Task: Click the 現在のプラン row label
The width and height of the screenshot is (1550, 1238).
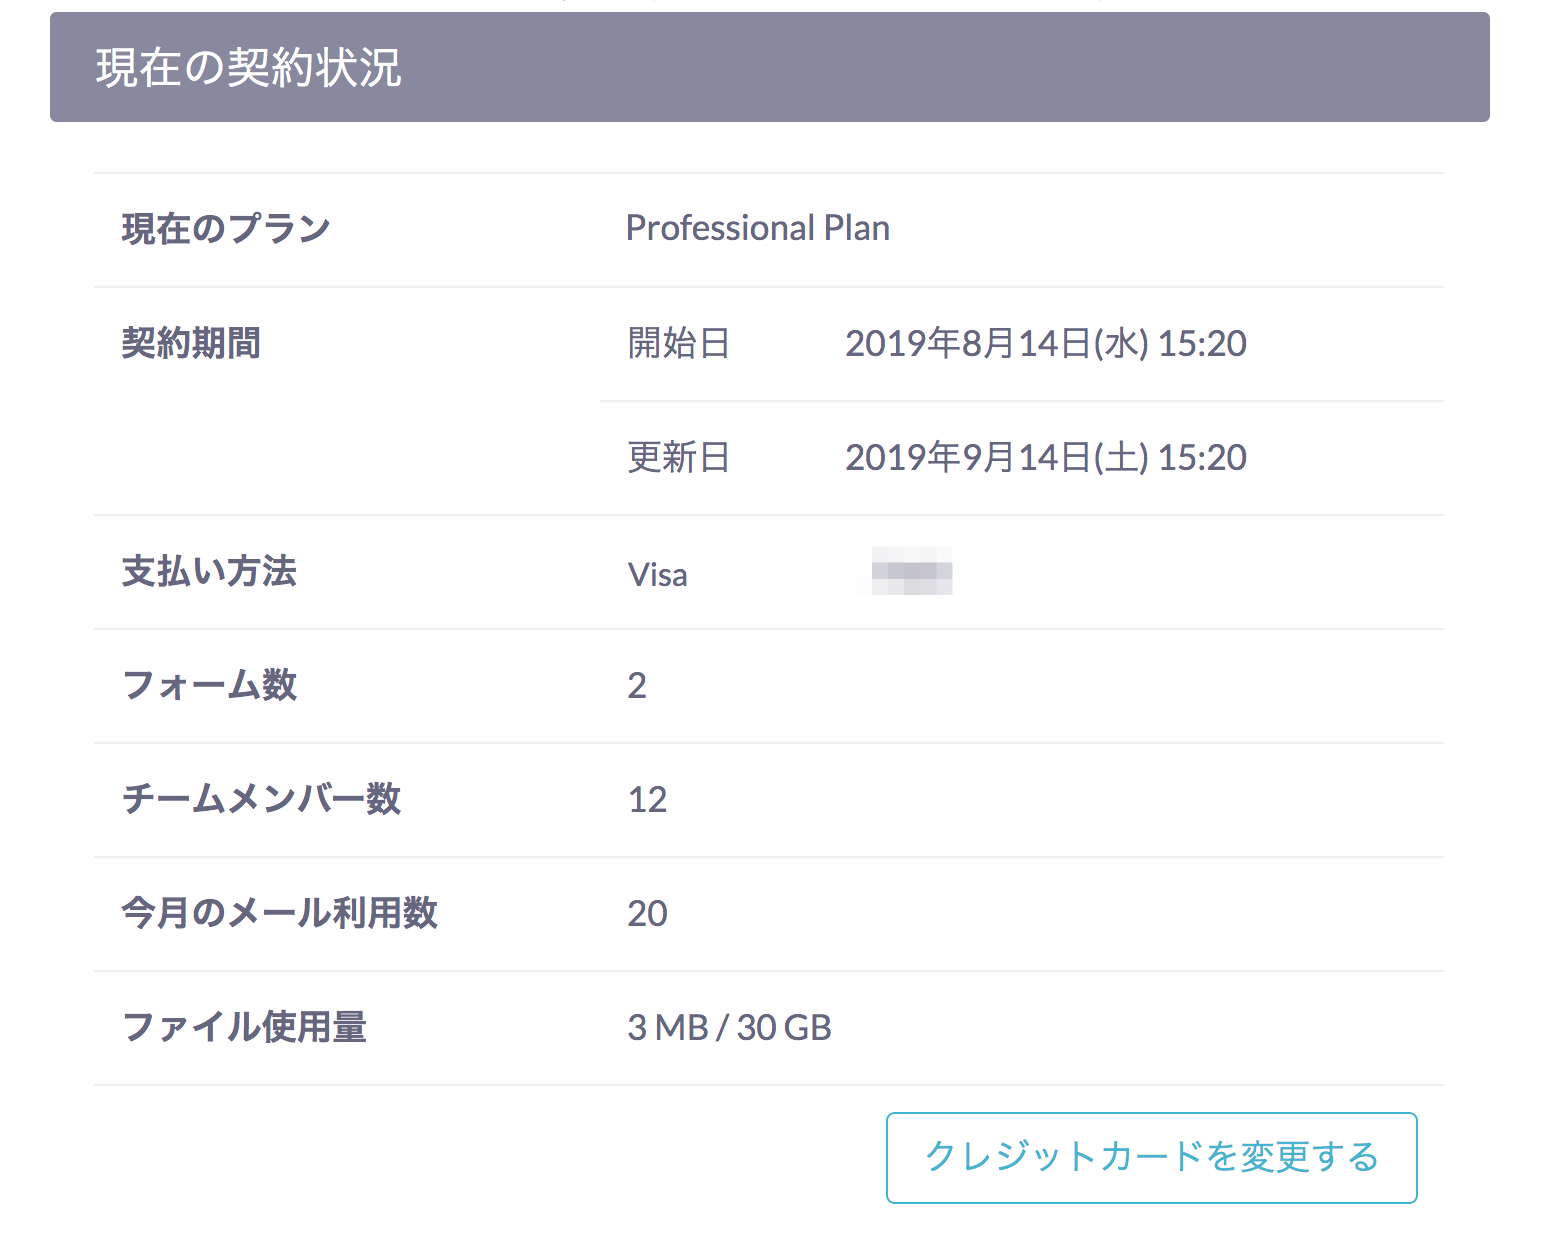Action: [225, 228]
